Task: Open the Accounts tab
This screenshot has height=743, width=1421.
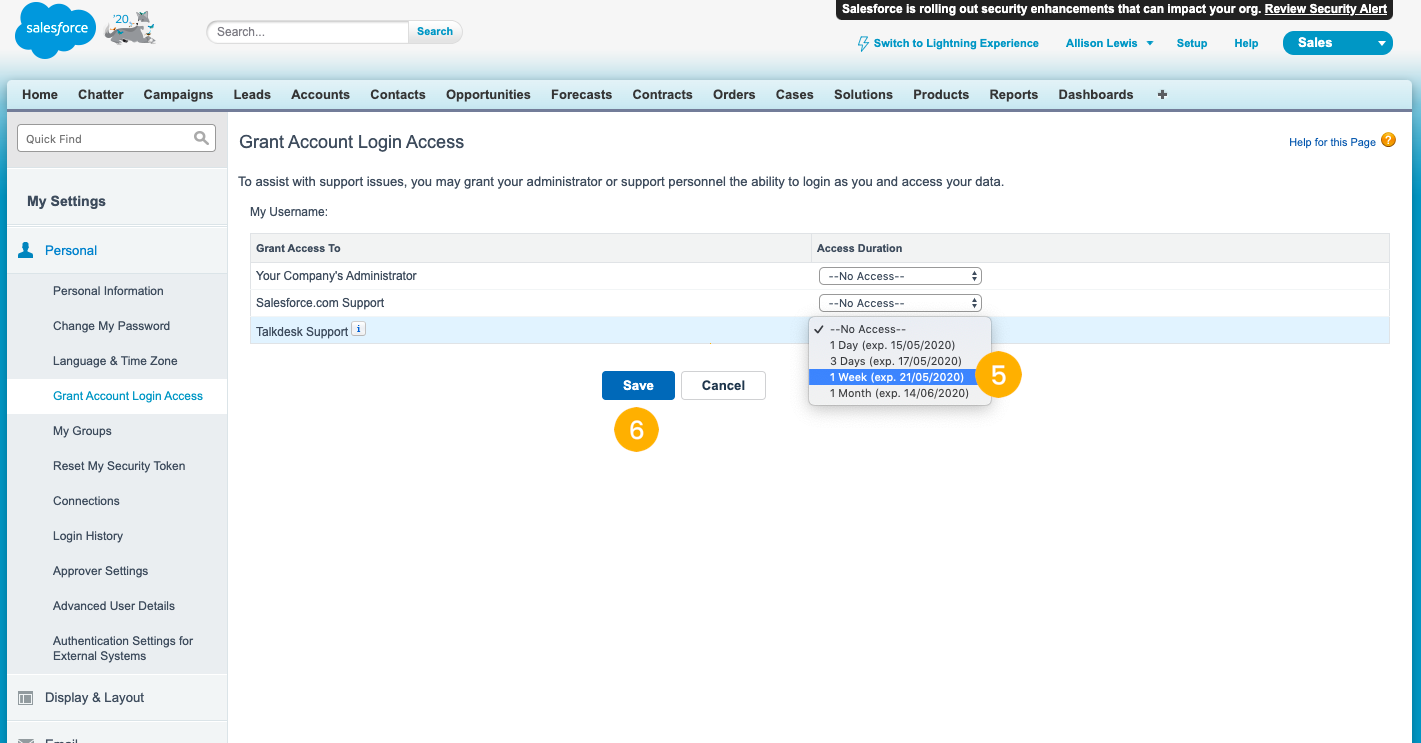Action: 320,95
